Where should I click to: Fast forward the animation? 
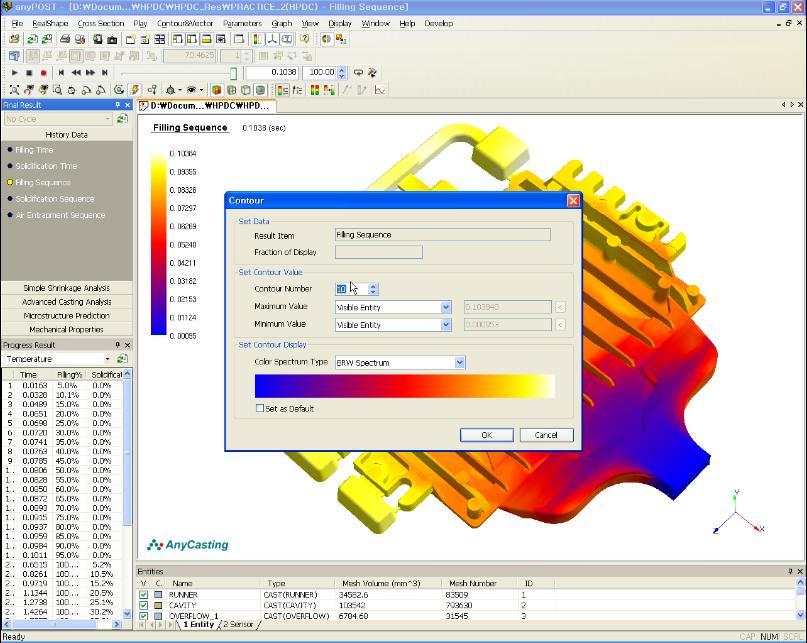pyautogui.click(x=91, y=73)
